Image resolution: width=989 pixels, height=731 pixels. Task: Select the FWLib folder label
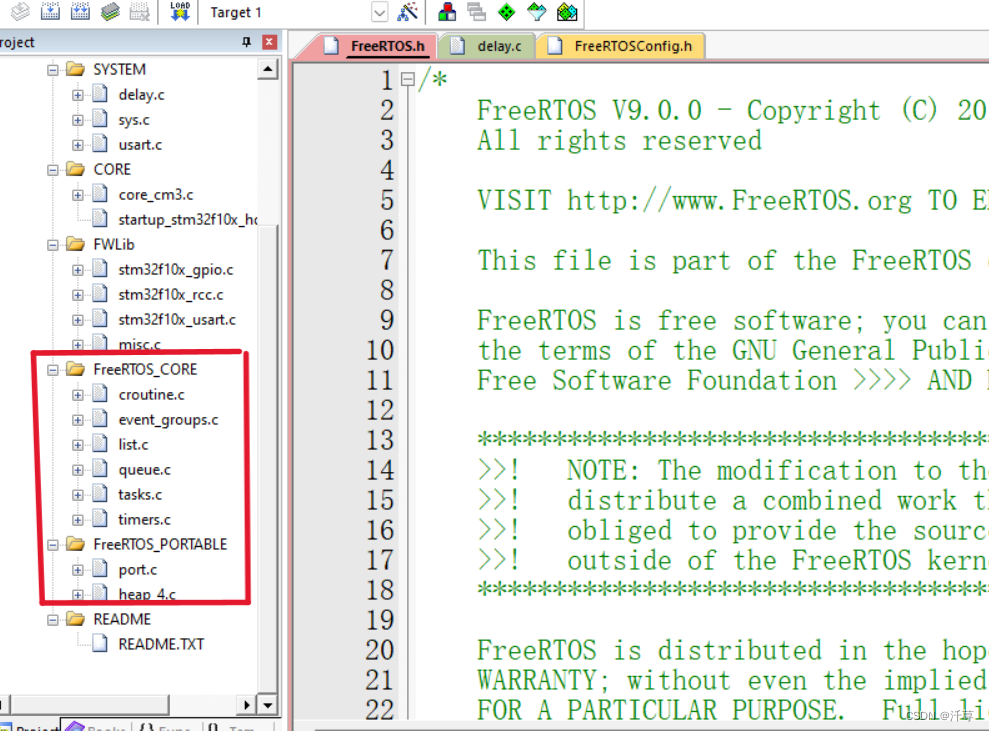pyautogui.click(x=114, y=245)
